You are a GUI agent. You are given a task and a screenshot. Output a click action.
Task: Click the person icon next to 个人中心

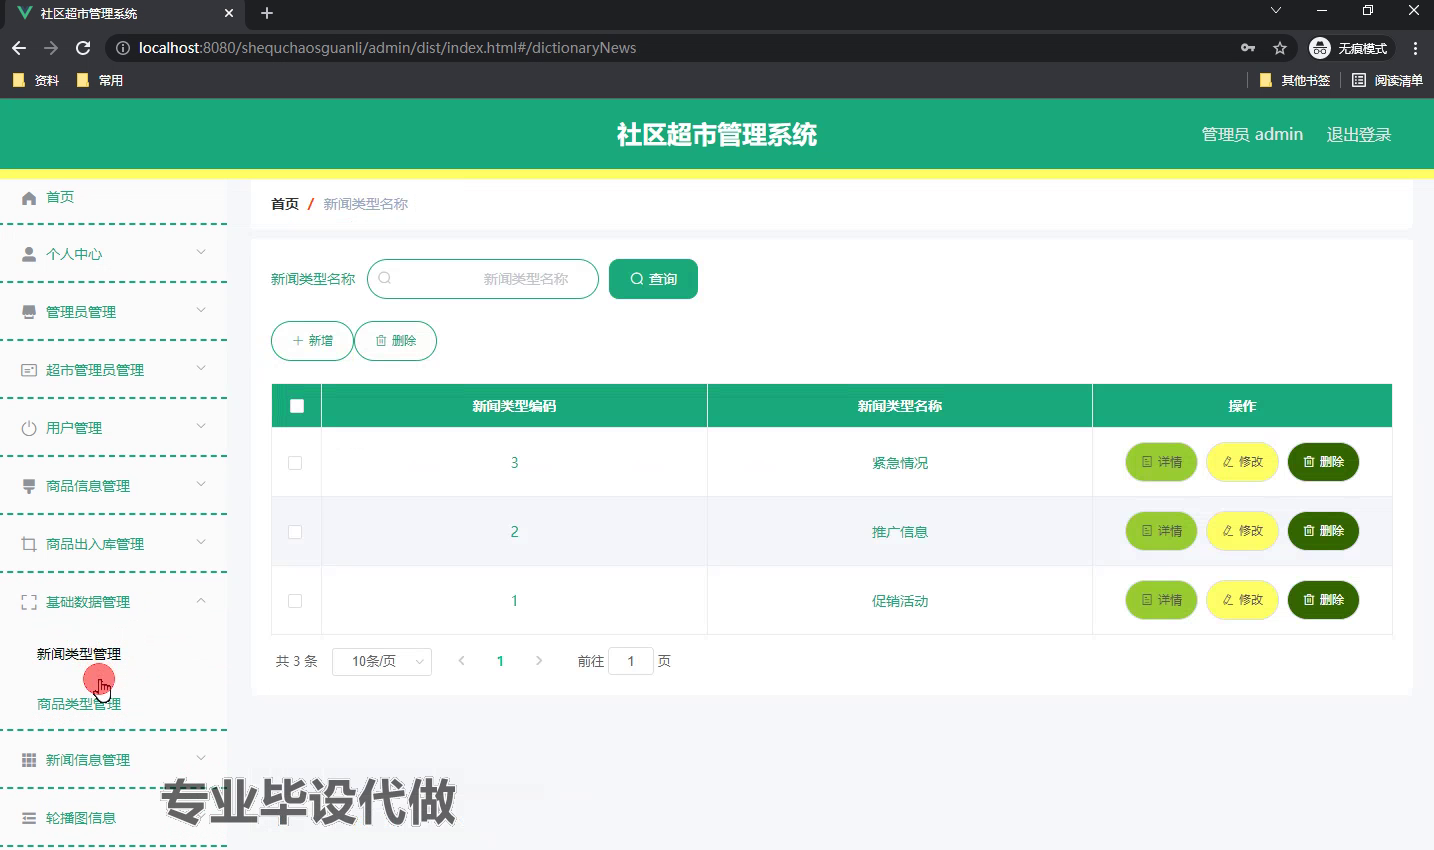tap(29, 255)
